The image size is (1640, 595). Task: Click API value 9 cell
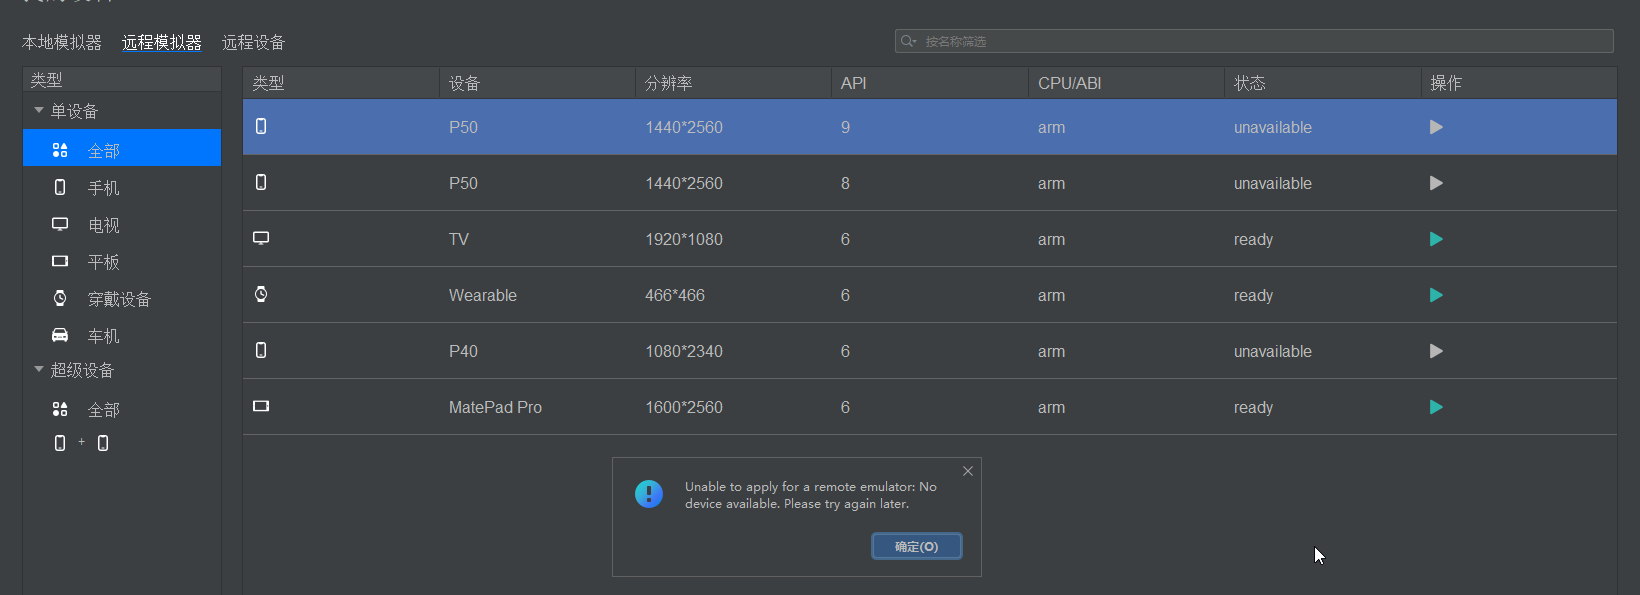click(845, 127)
